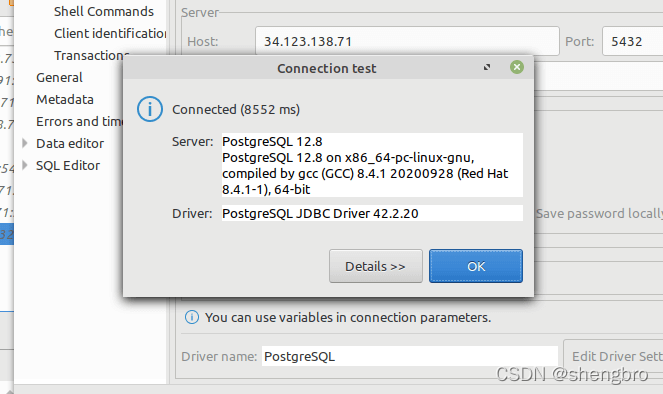The image size is (663, 394).
Task: Click the Host field with 34.123.138.71
Action: [407, 41]
